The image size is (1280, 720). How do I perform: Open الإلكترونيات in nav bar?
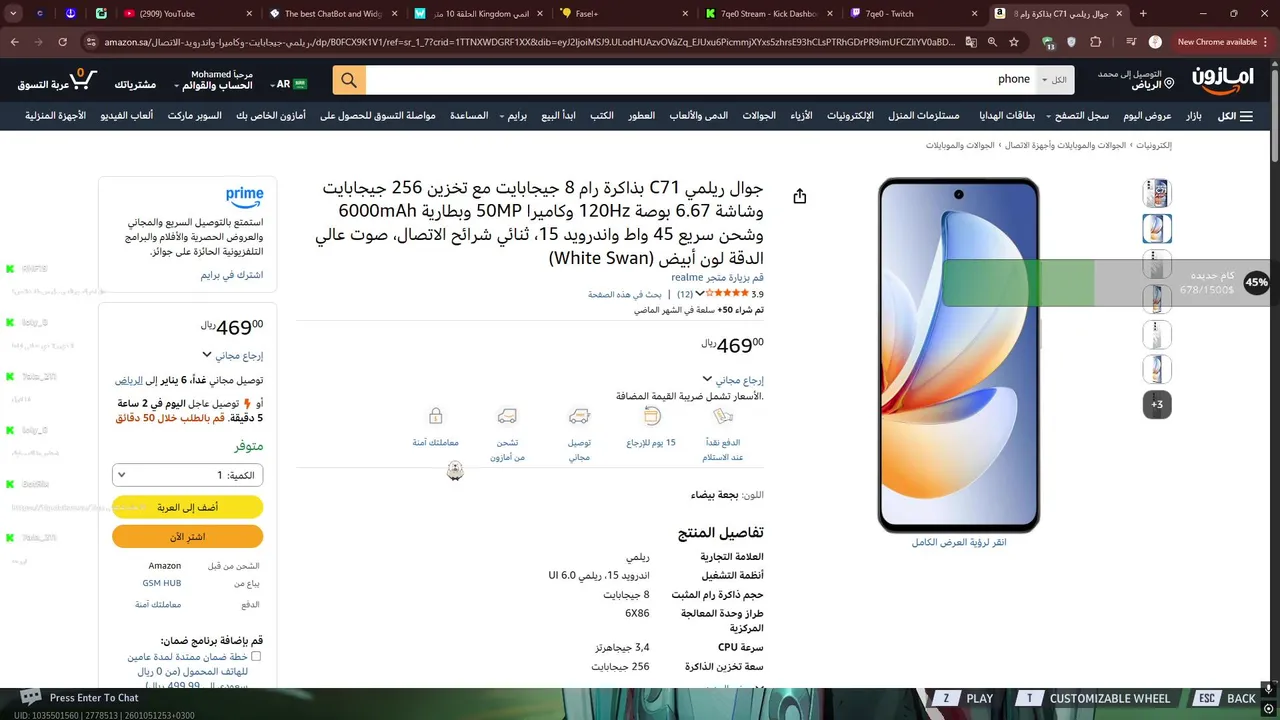coord(850,116)
